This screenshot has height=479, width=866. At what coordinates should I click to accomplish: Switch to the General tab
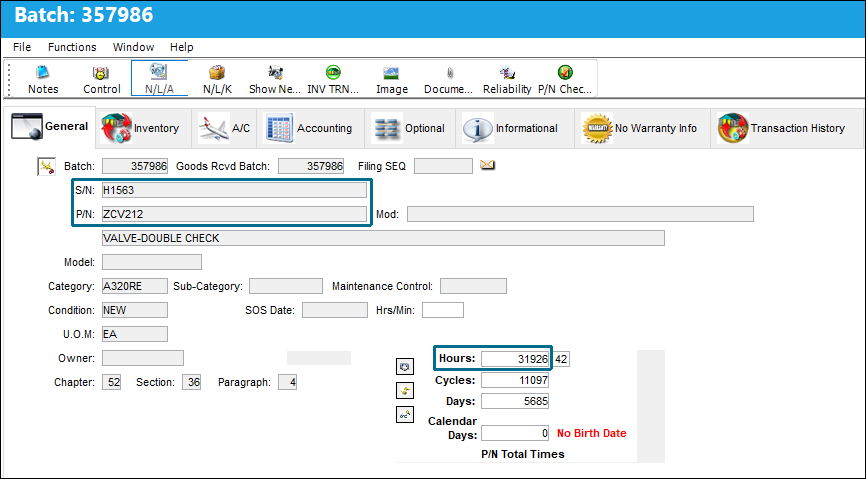(x=50, y=127)
